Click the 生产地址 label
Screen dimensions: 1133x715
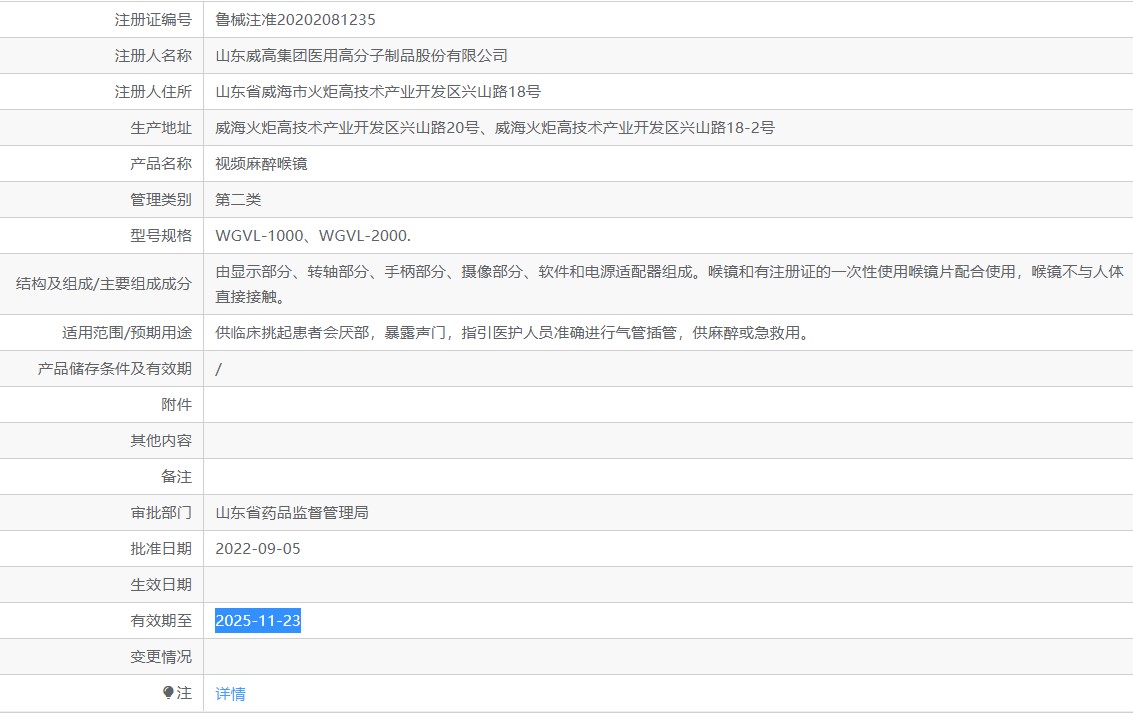pos(161,128)
